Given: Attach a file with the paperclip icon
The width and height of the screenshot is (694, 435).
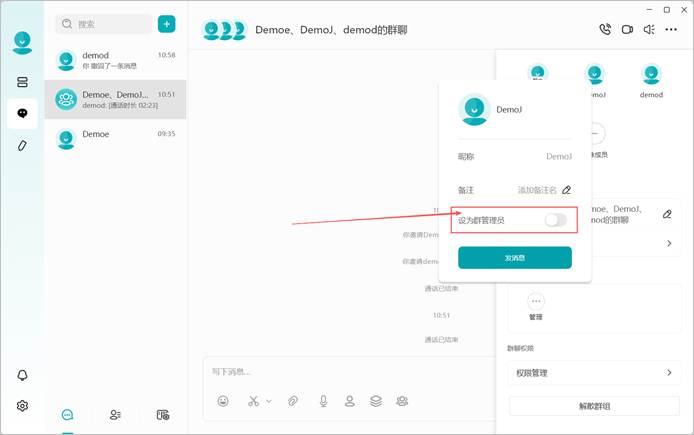Looking at the screenshot, I should [293, 401].
